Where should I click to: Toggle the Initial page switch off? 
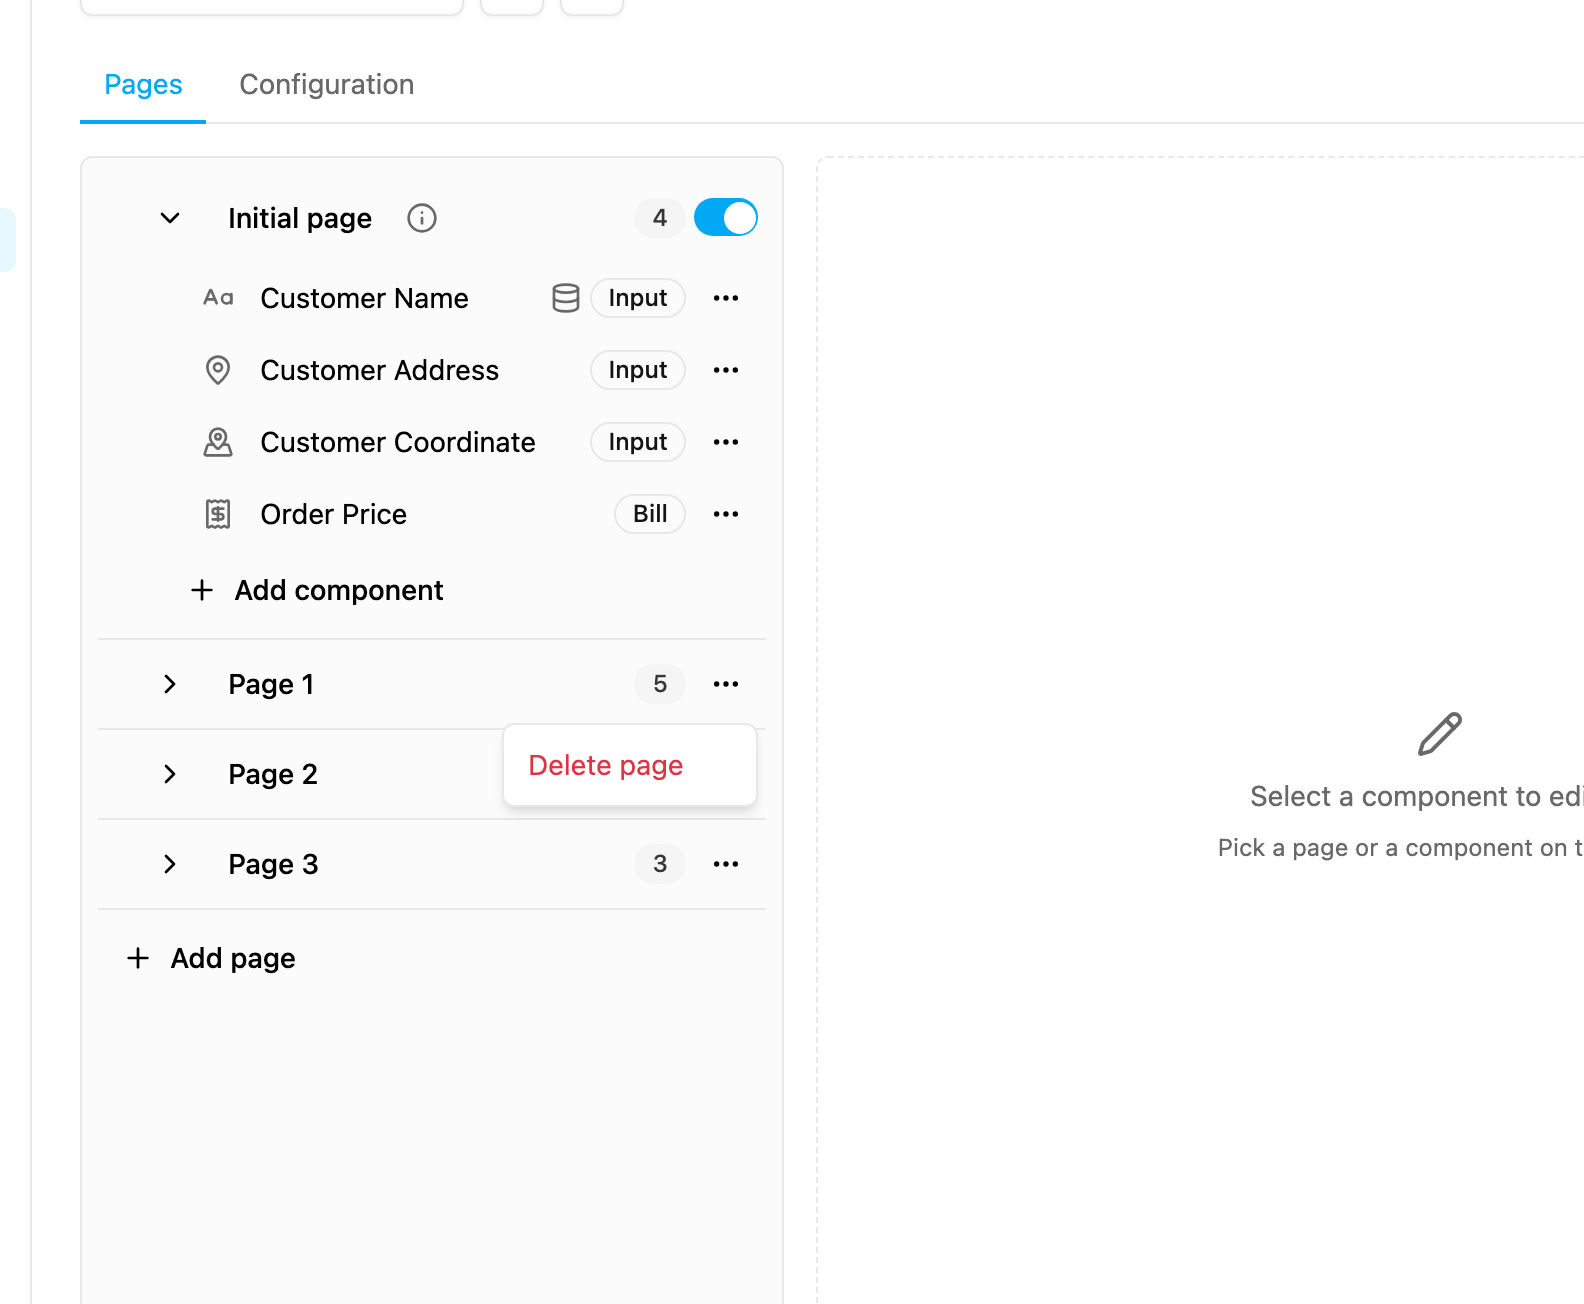726,217
